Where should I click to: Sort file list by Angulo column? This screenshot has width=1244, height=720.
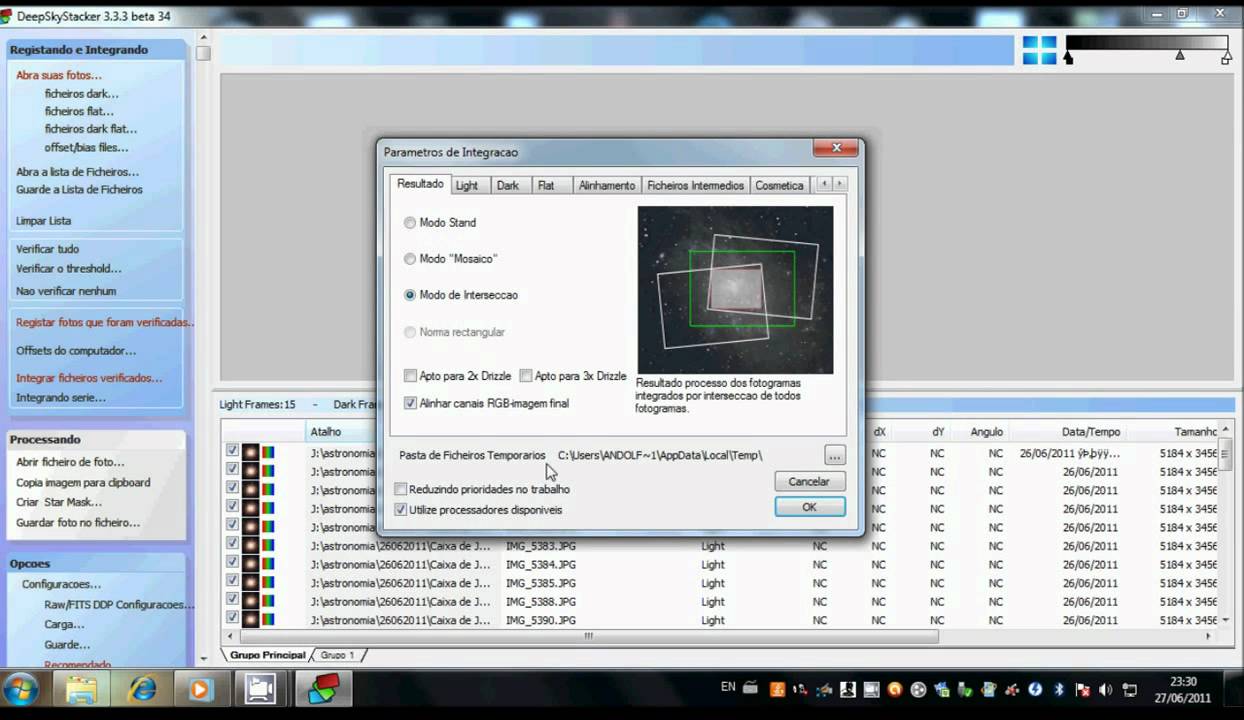coord(986,432)
